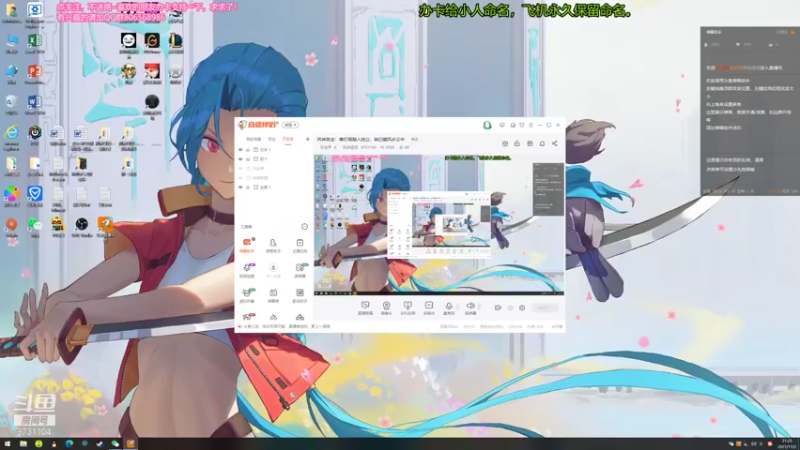Switch to the second scene tab

272,139
